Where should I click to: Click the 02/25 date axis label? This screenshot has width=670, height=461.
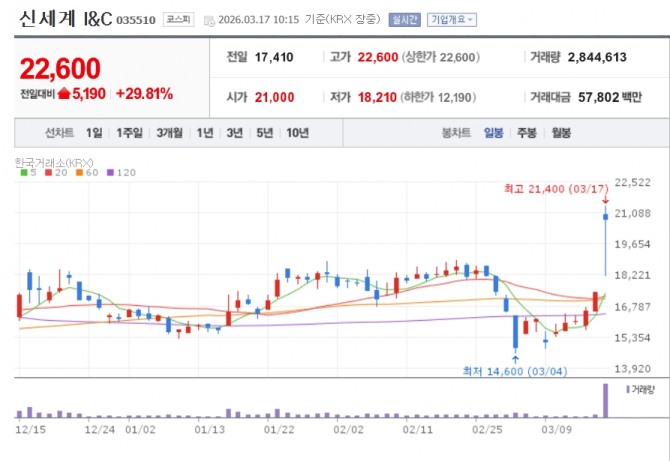pyautogui.click(x=487, y=429)
